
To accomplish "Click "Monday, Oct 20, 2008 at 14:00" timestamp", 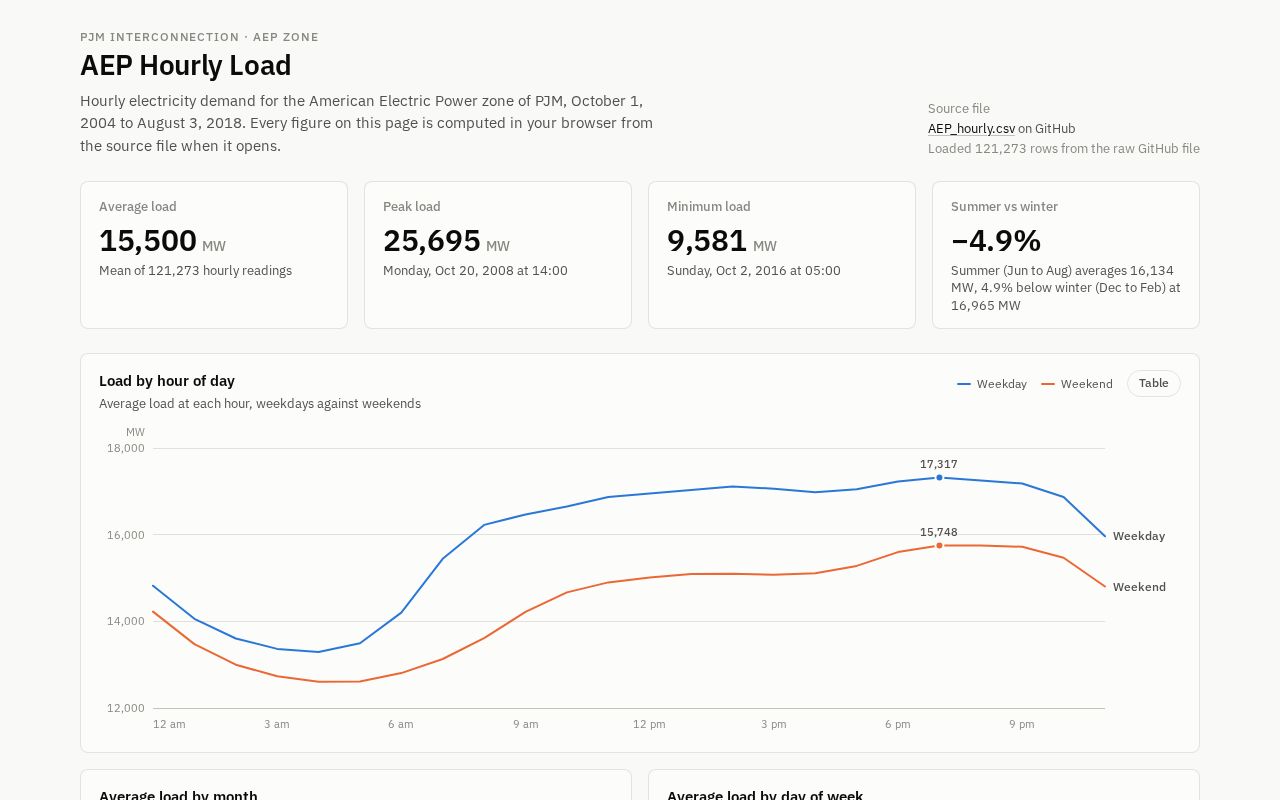I will pyautogui.click(x=475, y=270).
